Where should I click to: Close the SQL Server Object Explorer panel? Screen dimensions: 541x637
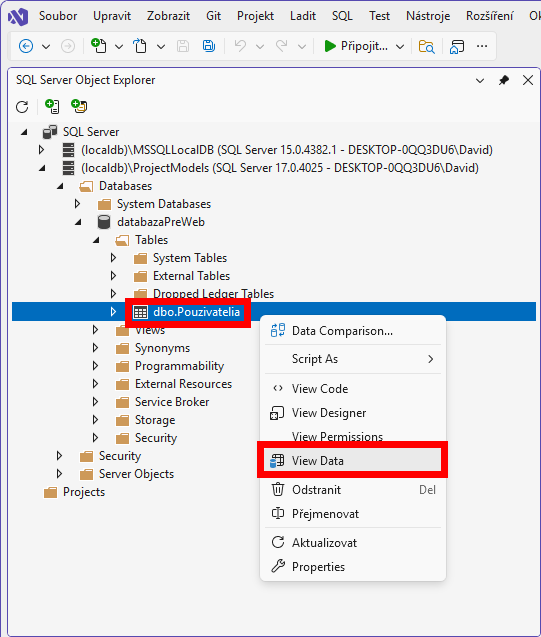[x=528, y=80]
